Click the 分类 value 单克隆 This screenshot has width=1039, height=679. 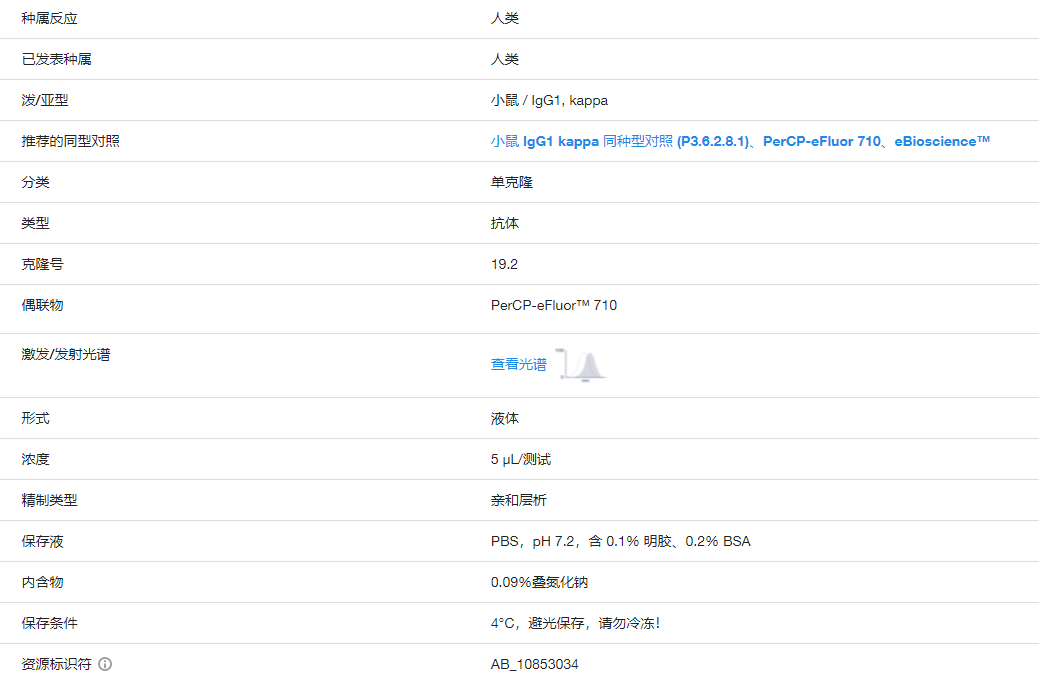pyautogui.click(x=503, y=182)
